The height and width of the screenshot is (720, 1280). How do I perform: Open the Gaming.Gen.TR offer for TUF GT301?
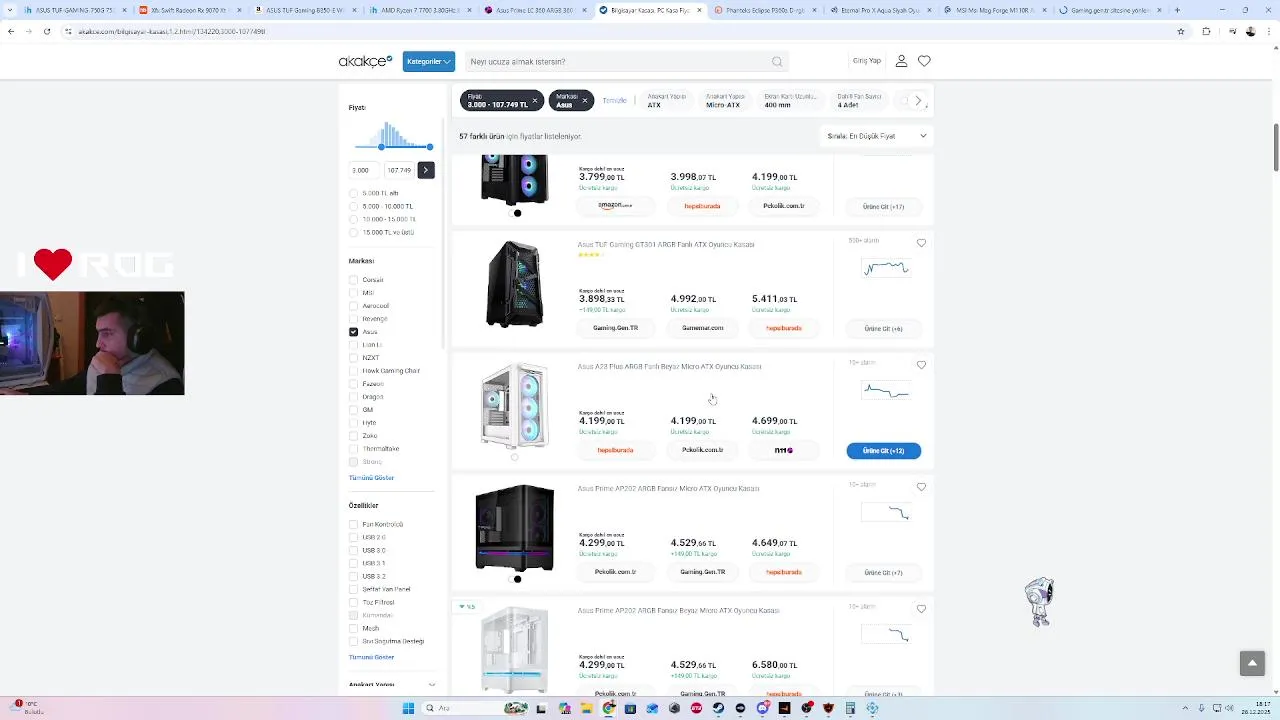[x=615, y=328]
